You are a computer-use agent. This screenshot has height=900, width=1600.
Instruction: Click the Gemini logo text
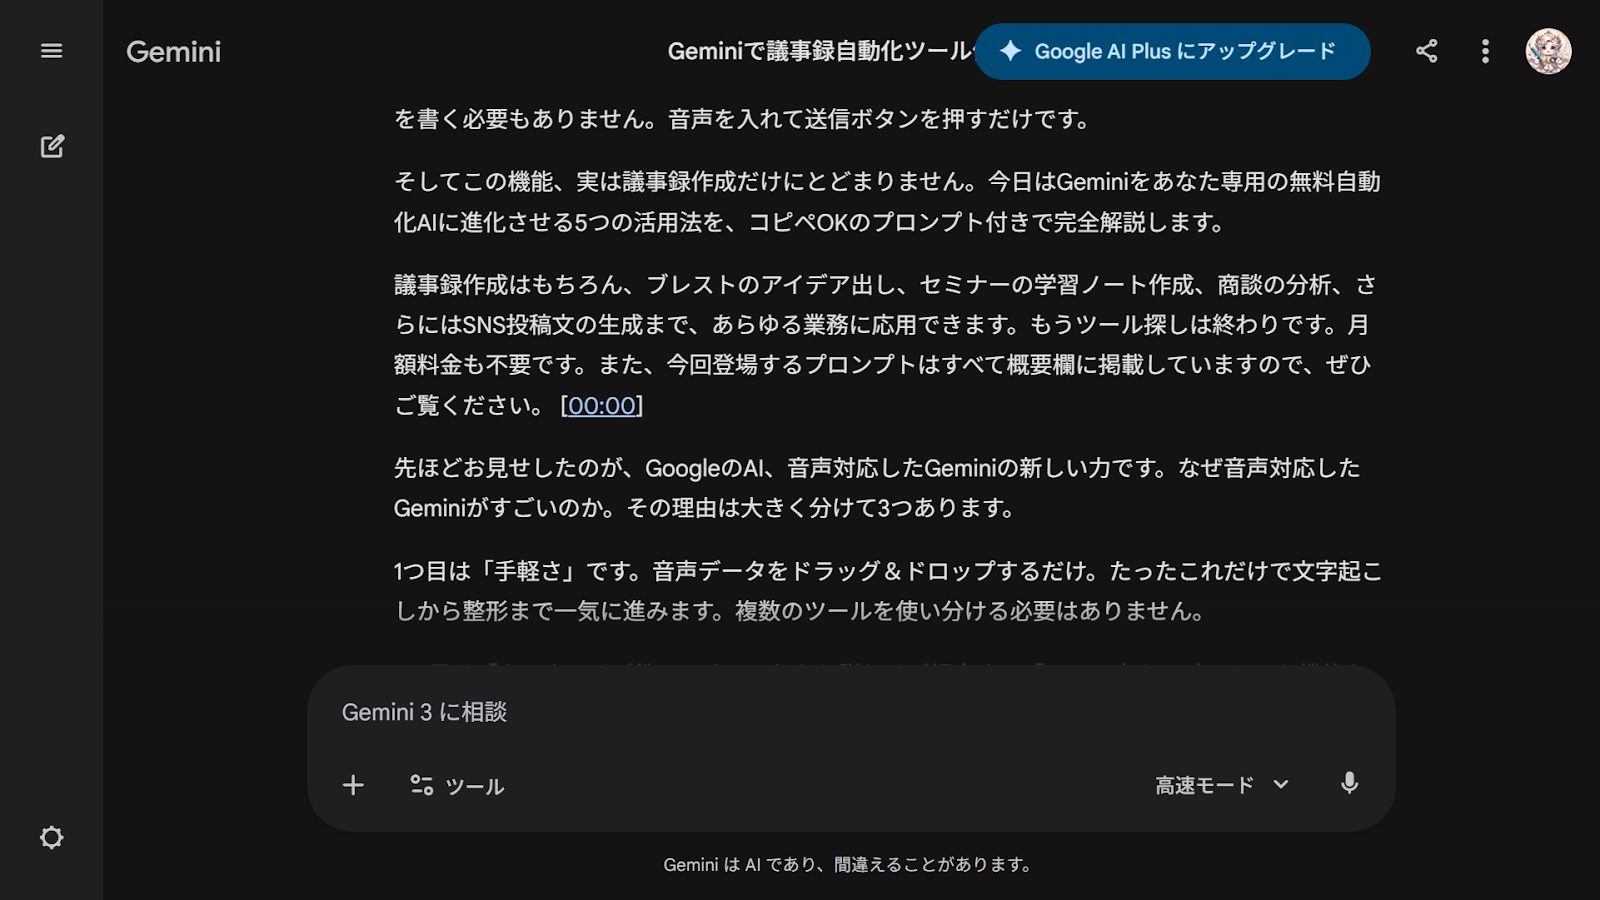[173, 52]
